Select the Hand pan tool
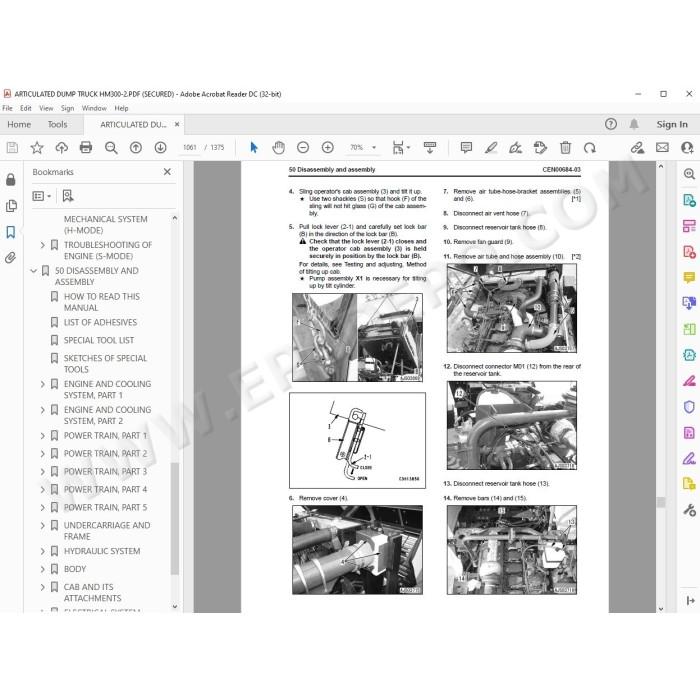 [x=279, y=147]
